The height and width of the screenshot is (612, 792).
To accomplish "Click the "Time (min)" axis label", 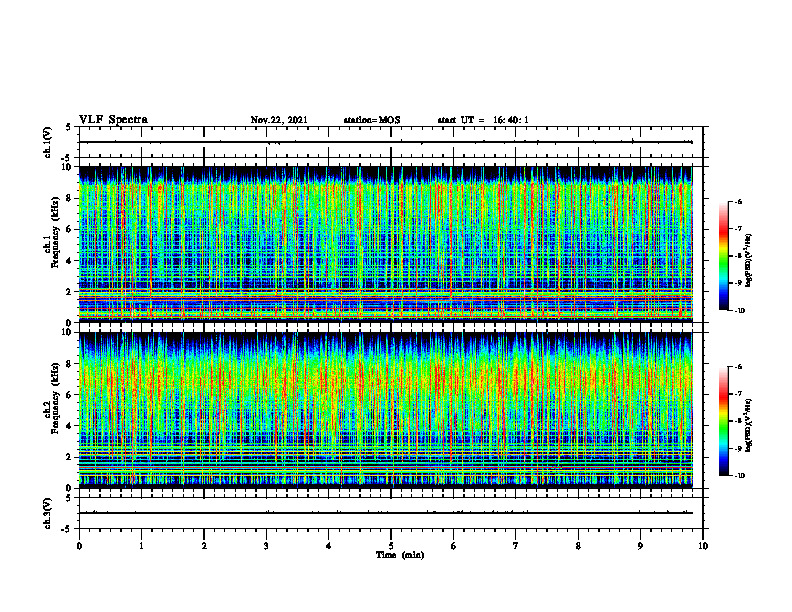I will pyautogui.click(x=400, y=555).
